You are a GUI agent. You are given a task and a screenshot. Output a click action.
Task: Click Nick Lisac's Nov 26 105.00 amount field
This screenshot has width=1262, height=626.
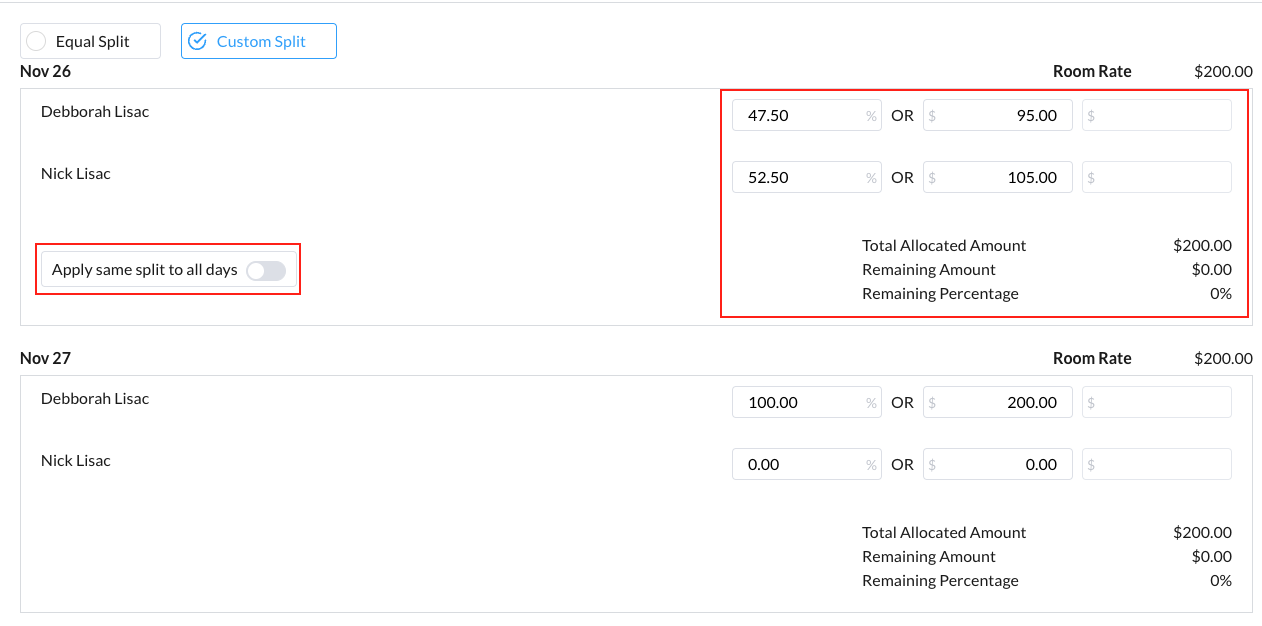997,177
